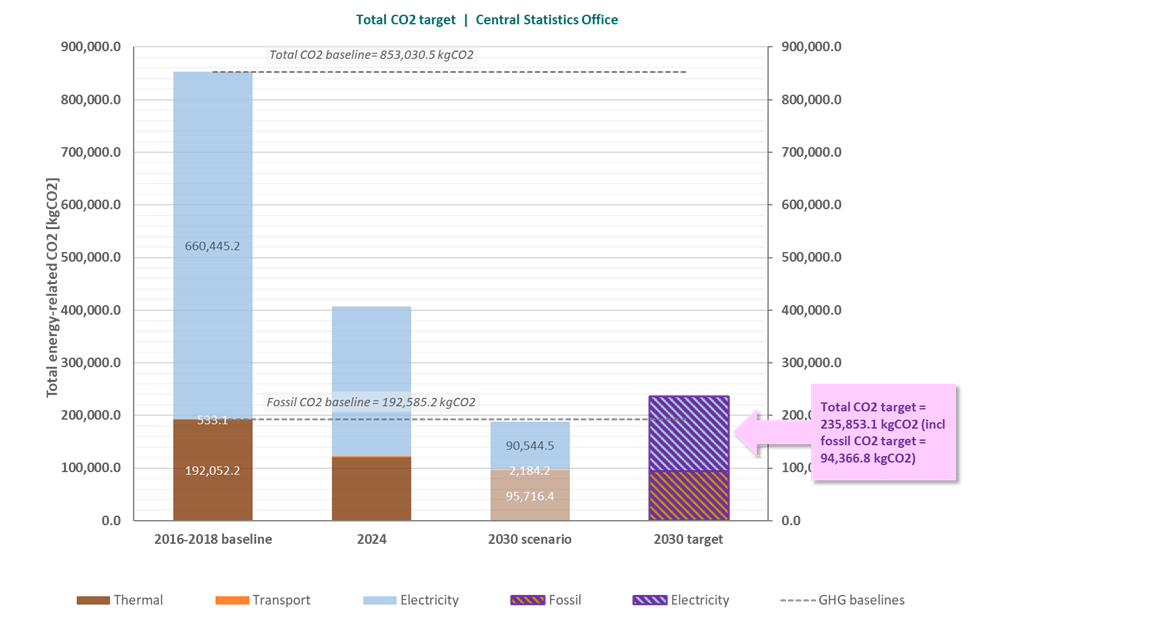Select the pink Total CO2 target callout box
Screen dimensions: 1150x634
click(883, 432)
